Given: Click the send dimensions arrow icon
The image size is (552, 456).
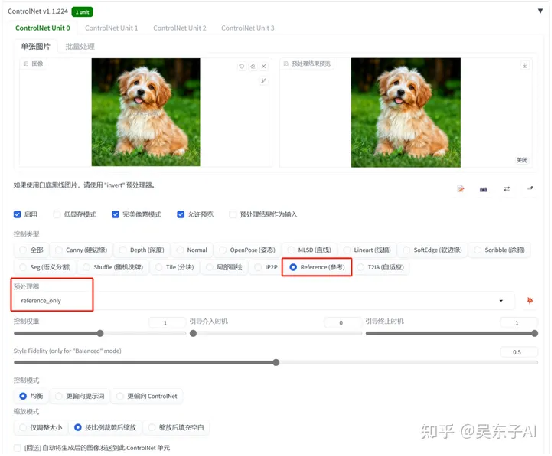Looking at the screenshot, I should (x=530, y=188).
